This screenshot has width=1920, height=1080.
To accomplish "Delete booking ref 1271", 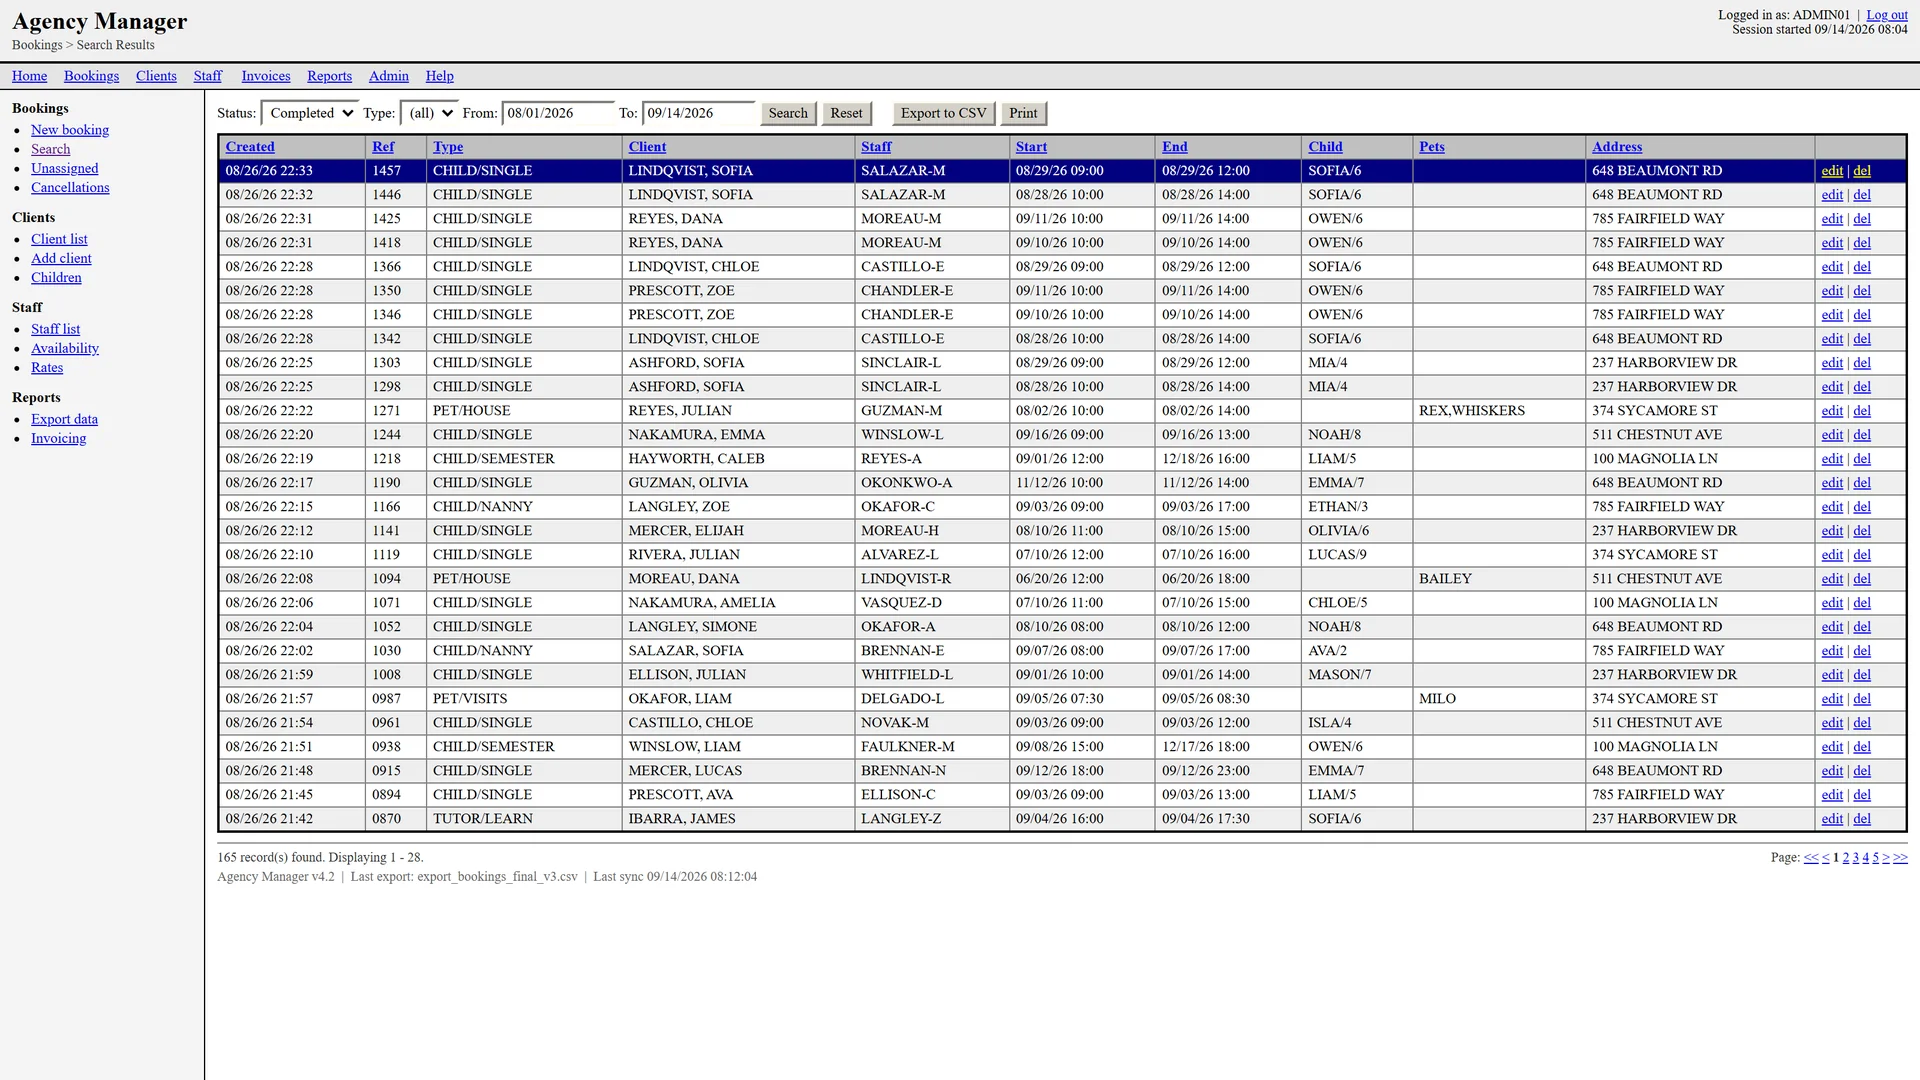I will point(1862,411).
